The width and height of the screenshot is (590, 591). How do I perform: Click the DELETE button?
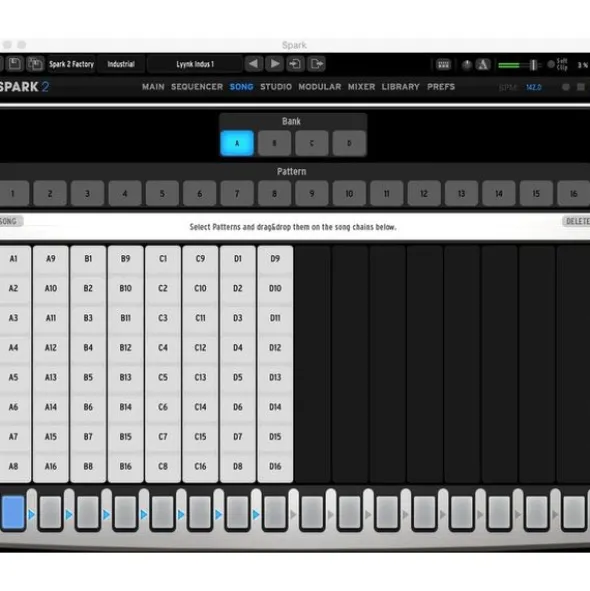576,222
